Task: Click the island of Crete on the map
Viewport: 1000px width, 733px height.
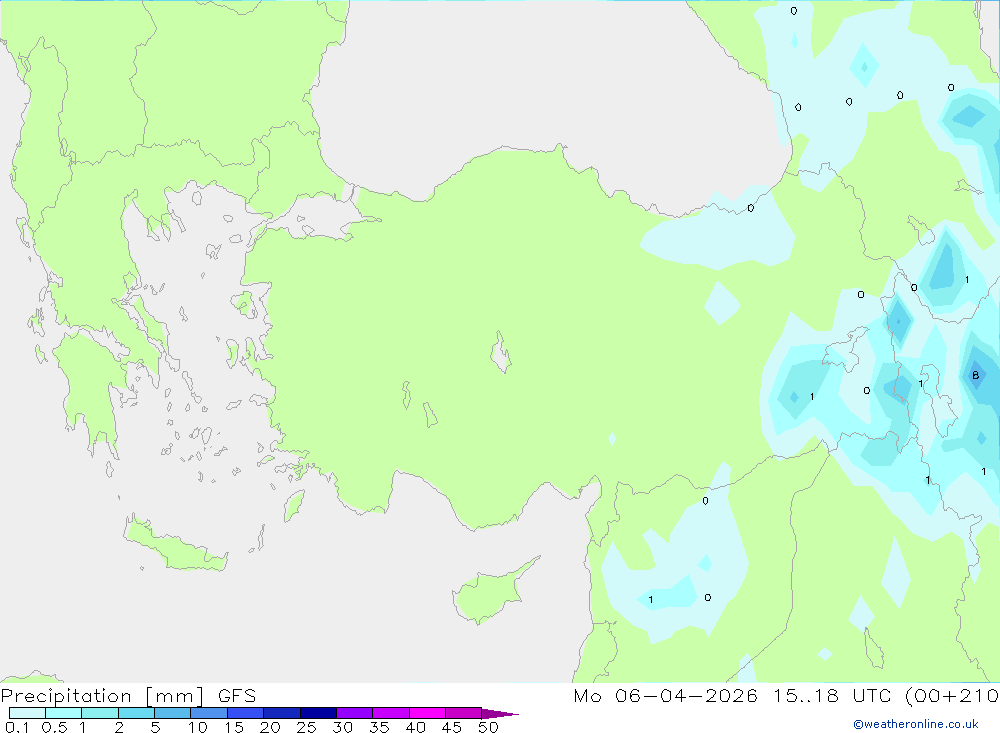Action: 173,544
